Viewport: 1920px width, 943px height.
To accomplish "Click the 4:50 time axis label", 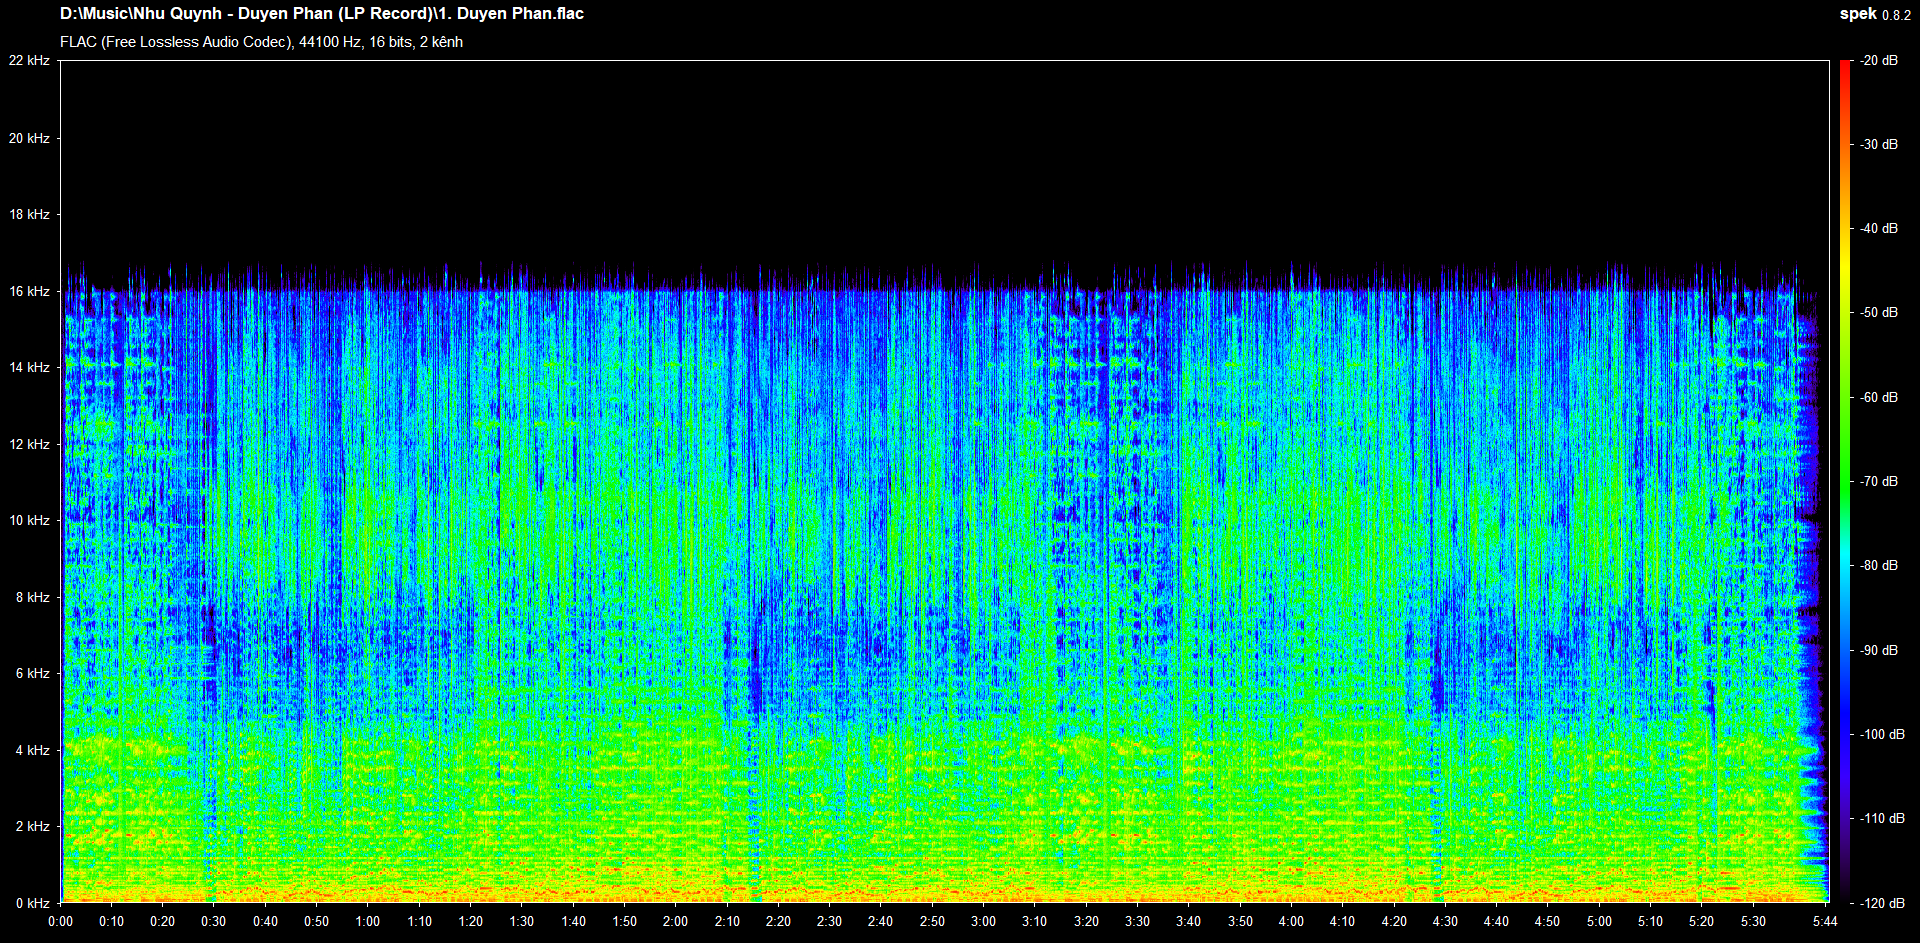I will coord(1548,922).
